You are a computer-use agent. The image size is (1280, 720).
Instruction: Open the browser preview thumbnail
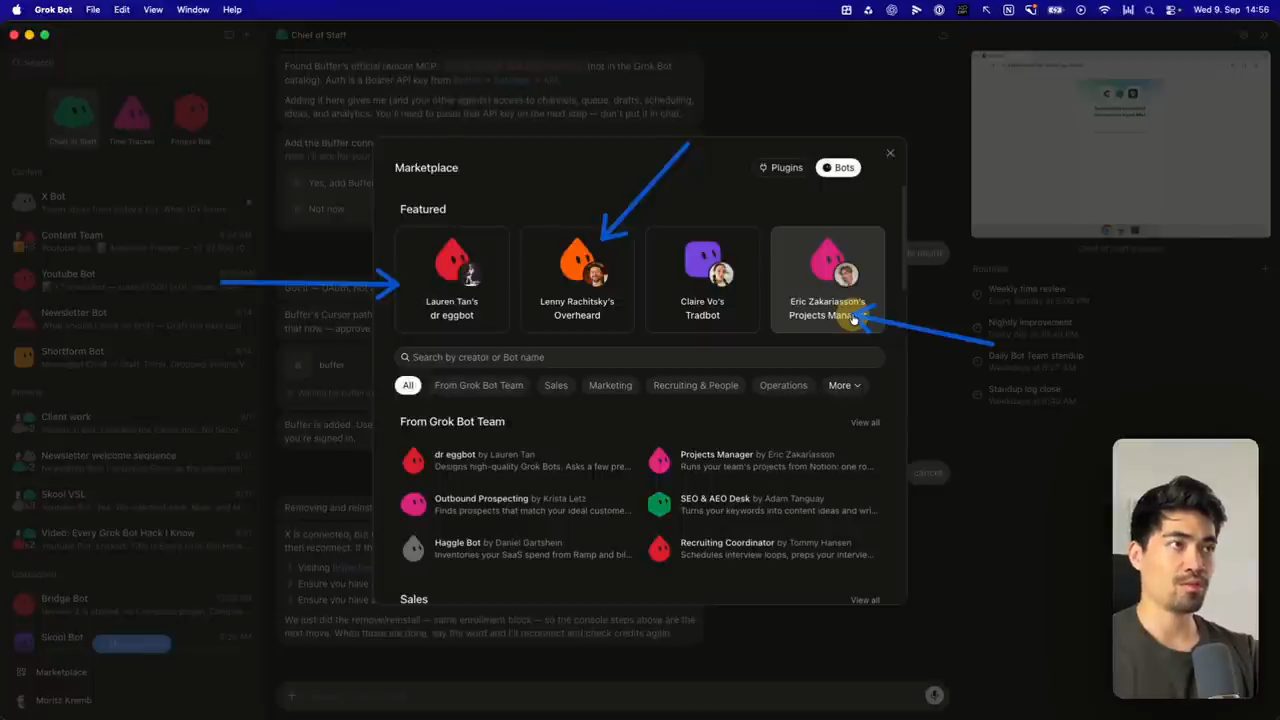point(1121,144)
